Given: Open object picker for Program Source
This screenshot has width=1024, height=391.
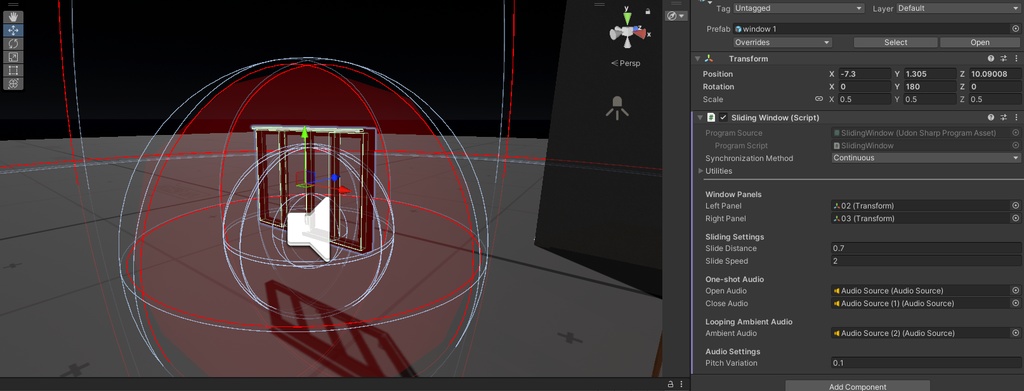Looking at the screenshot, I should click(x=1016, y=133).
